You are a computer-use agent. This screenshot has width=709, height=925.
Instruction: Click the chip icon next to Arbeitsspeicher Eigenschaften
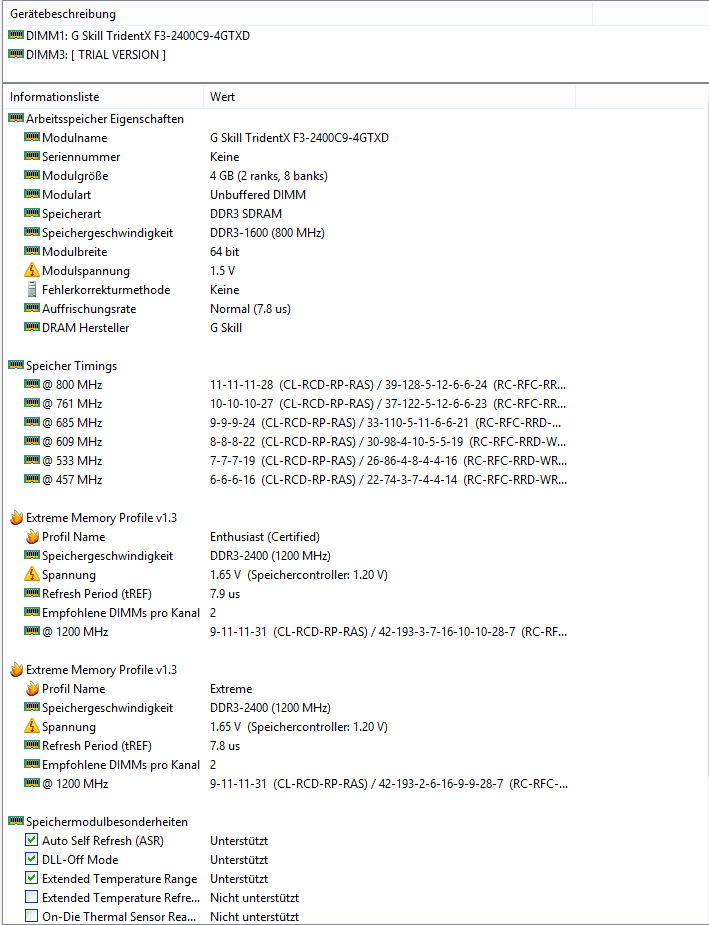(x=16, y=119)
